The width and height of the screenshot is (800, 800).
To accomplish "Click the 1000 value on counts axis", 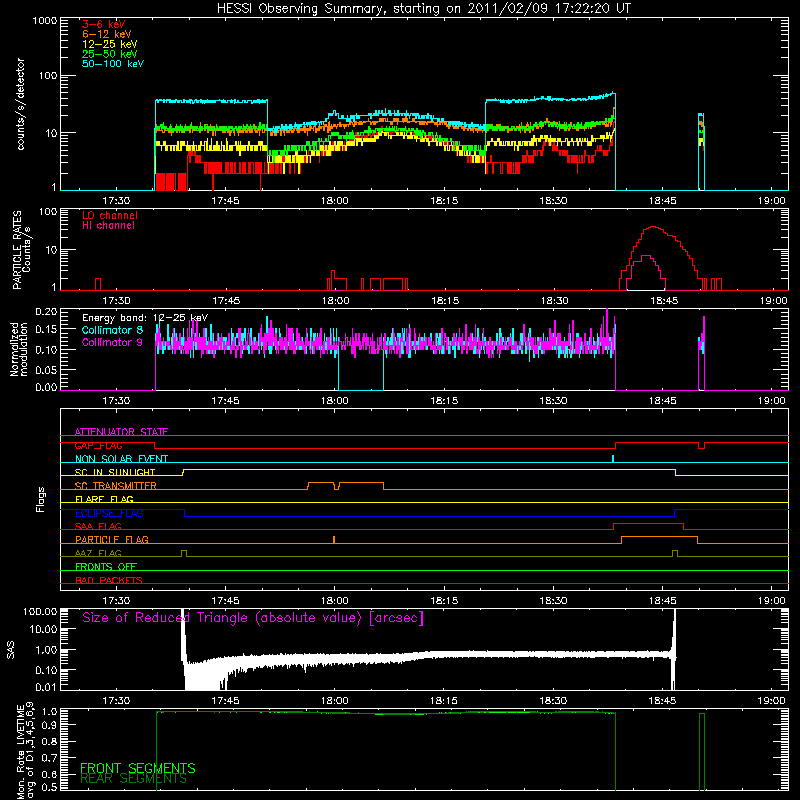I will tap(45, 21).
